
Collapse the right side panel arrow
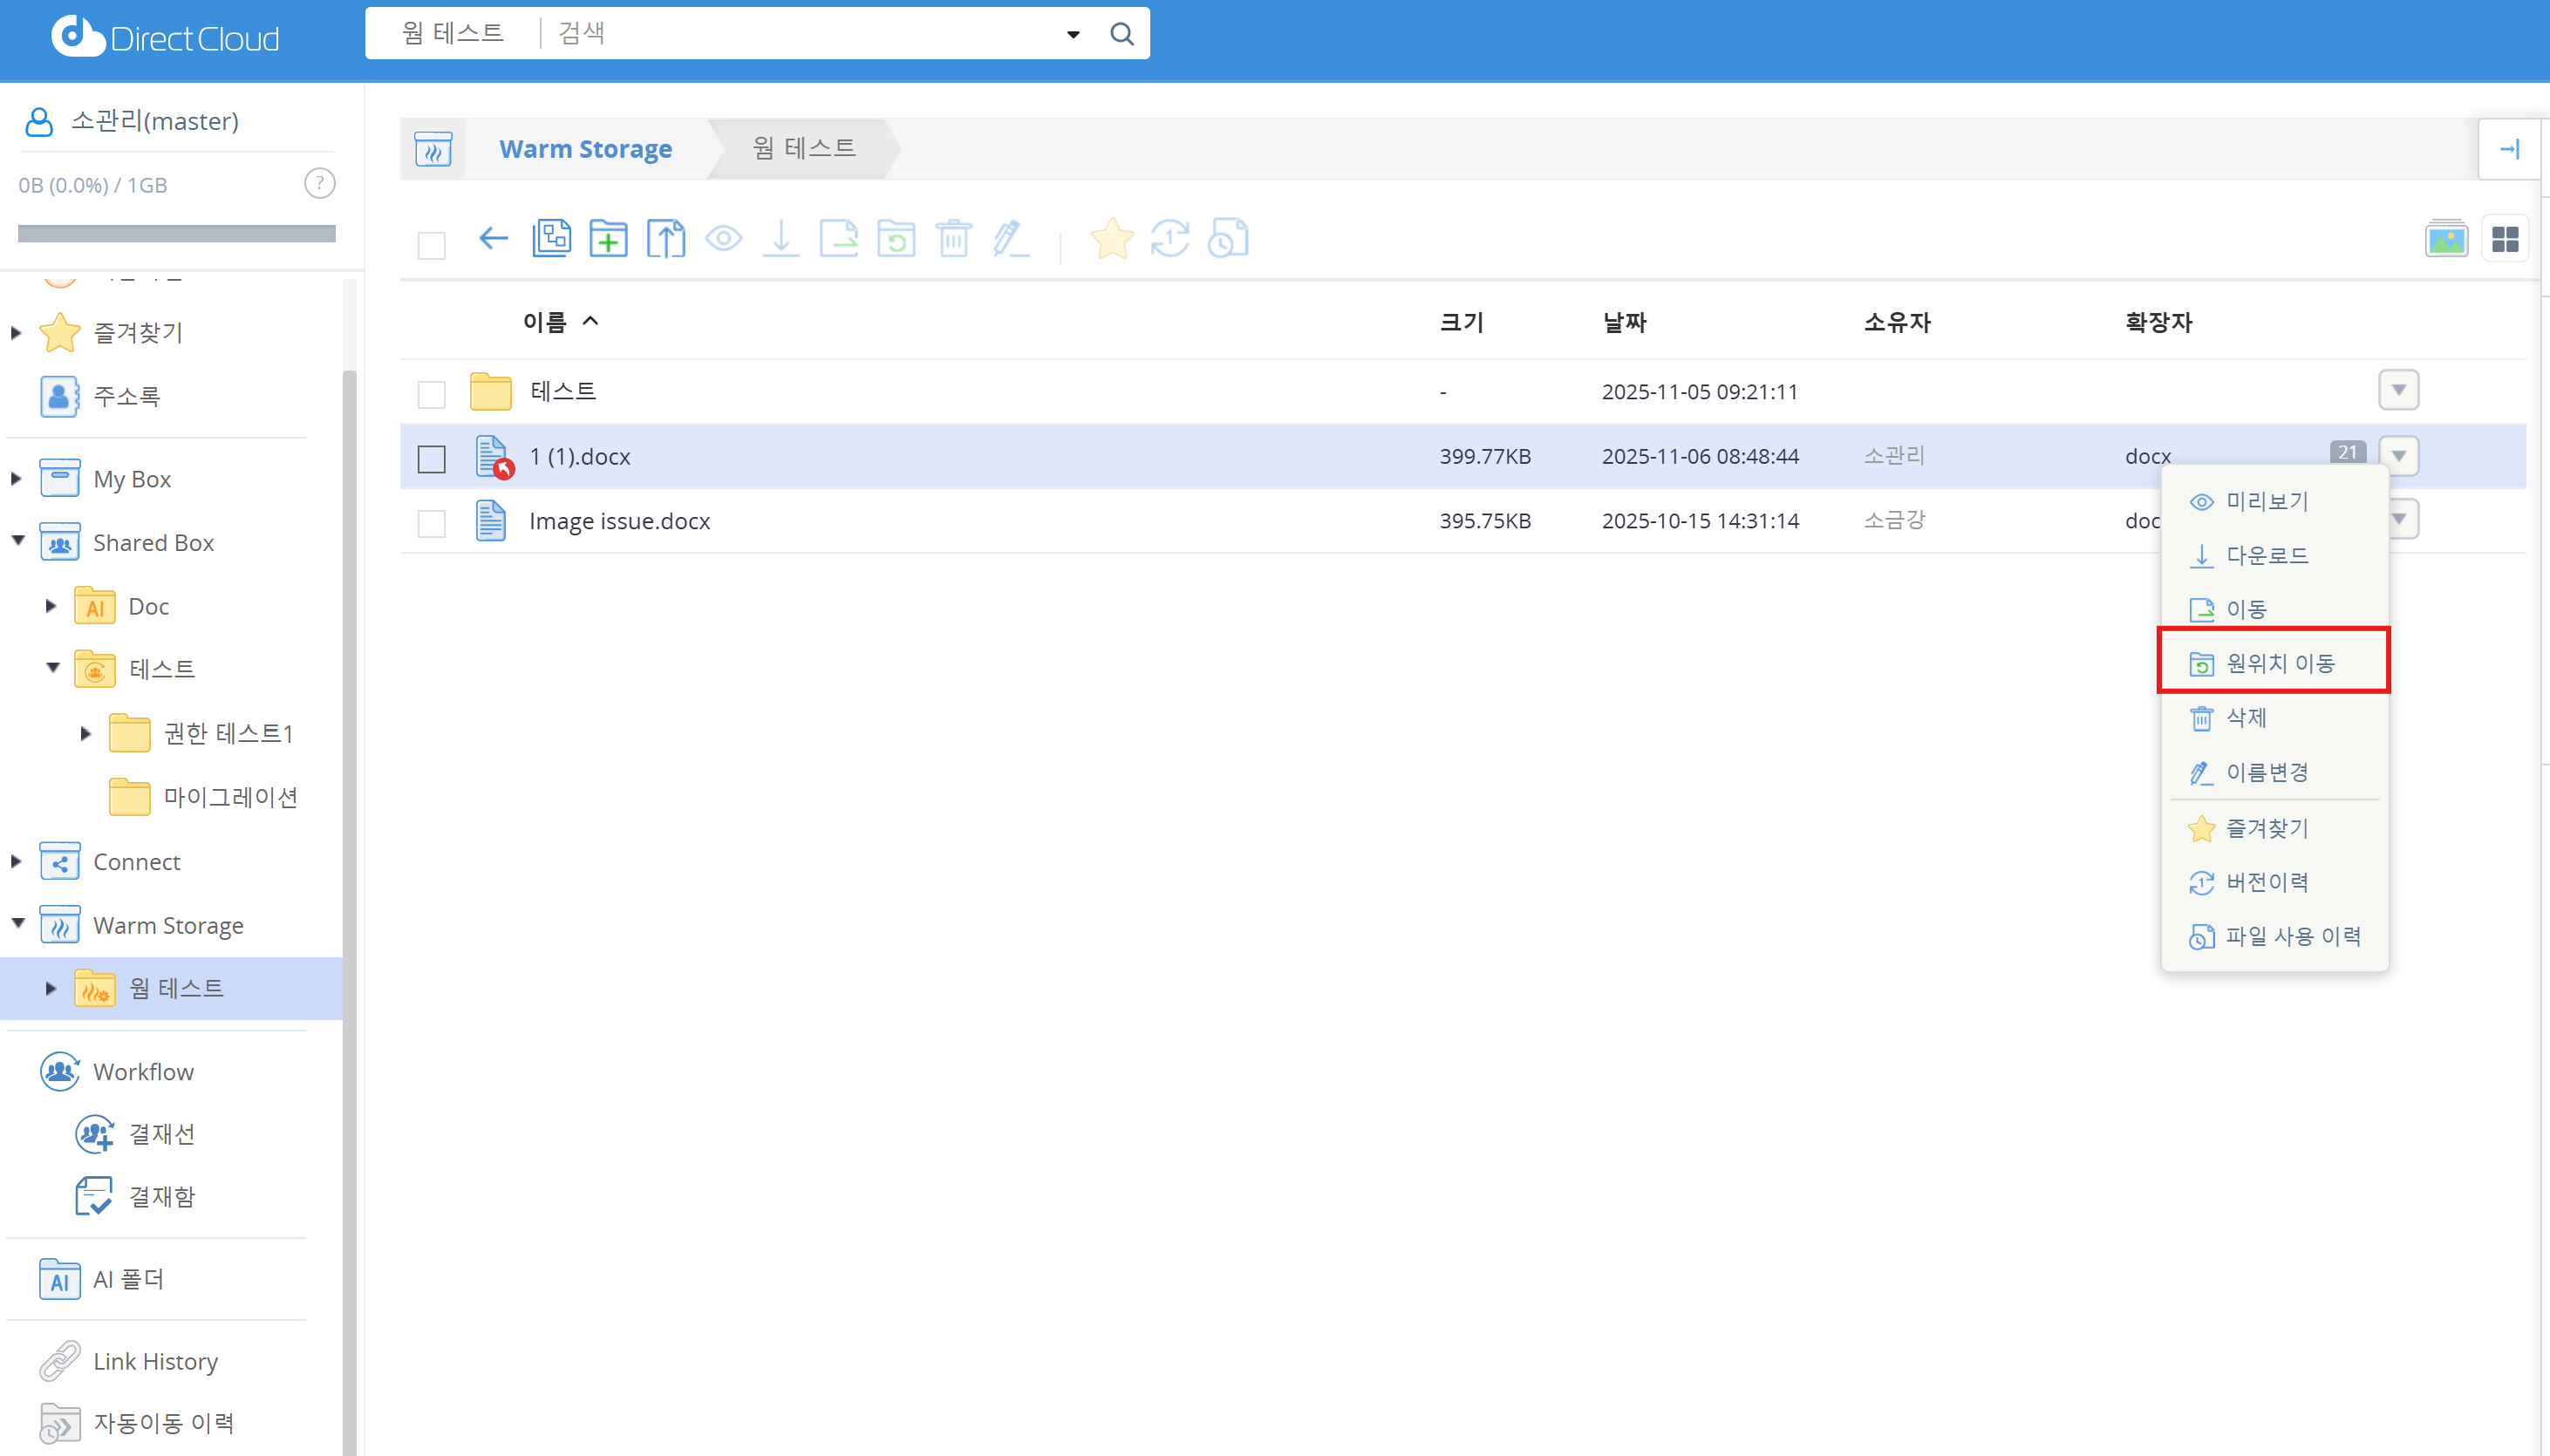pyautogui.click(x=2509, y=150)
